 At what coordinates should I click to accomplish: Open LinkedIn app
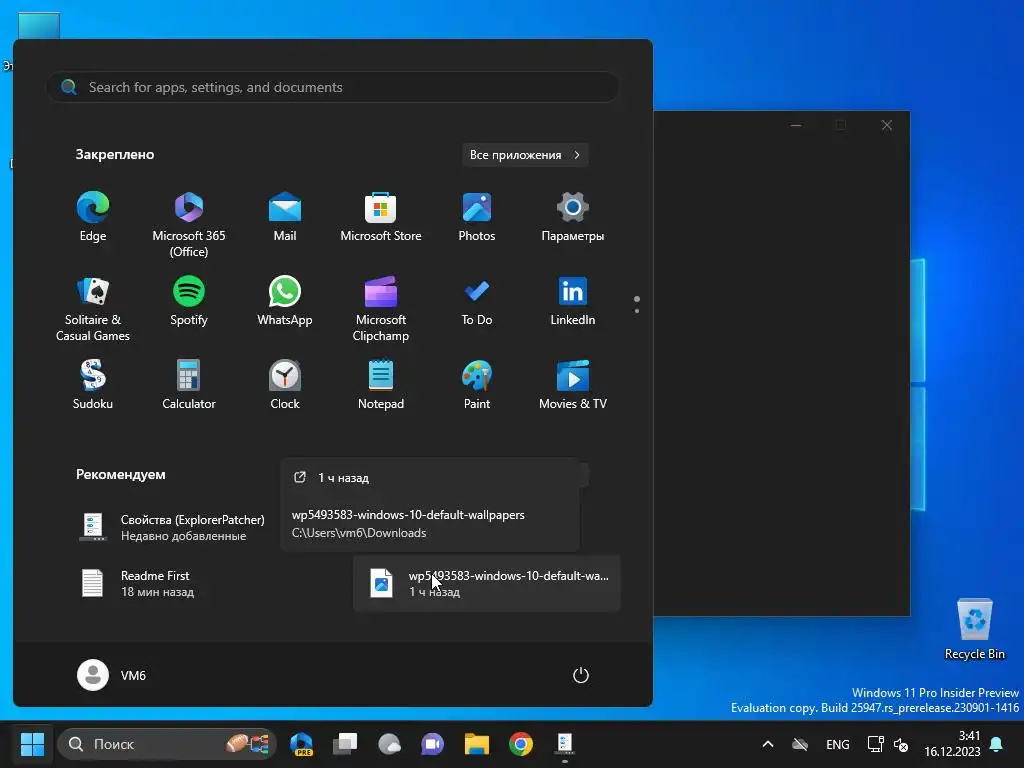tap(573, 301)
